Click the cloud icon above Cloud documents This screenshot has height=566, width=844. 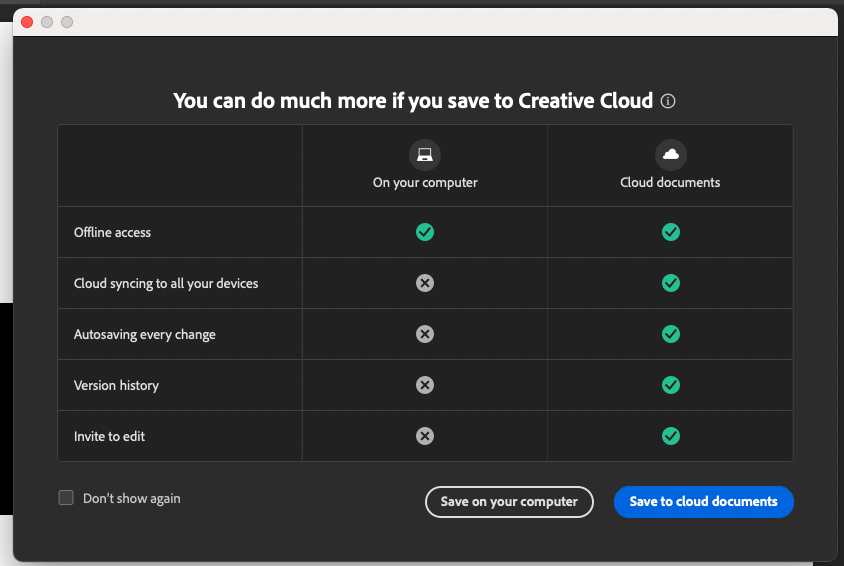click(671, 154)
